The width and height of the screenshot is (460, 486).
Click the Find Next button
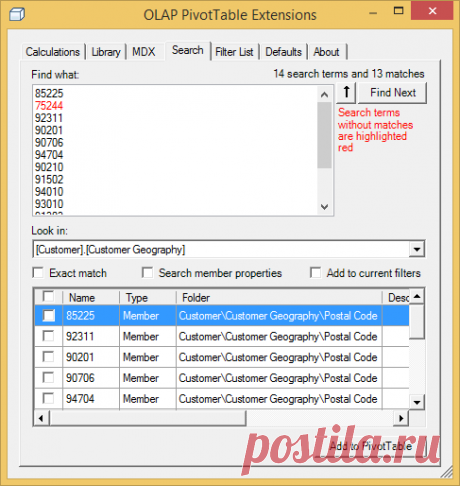coord(393,92)
